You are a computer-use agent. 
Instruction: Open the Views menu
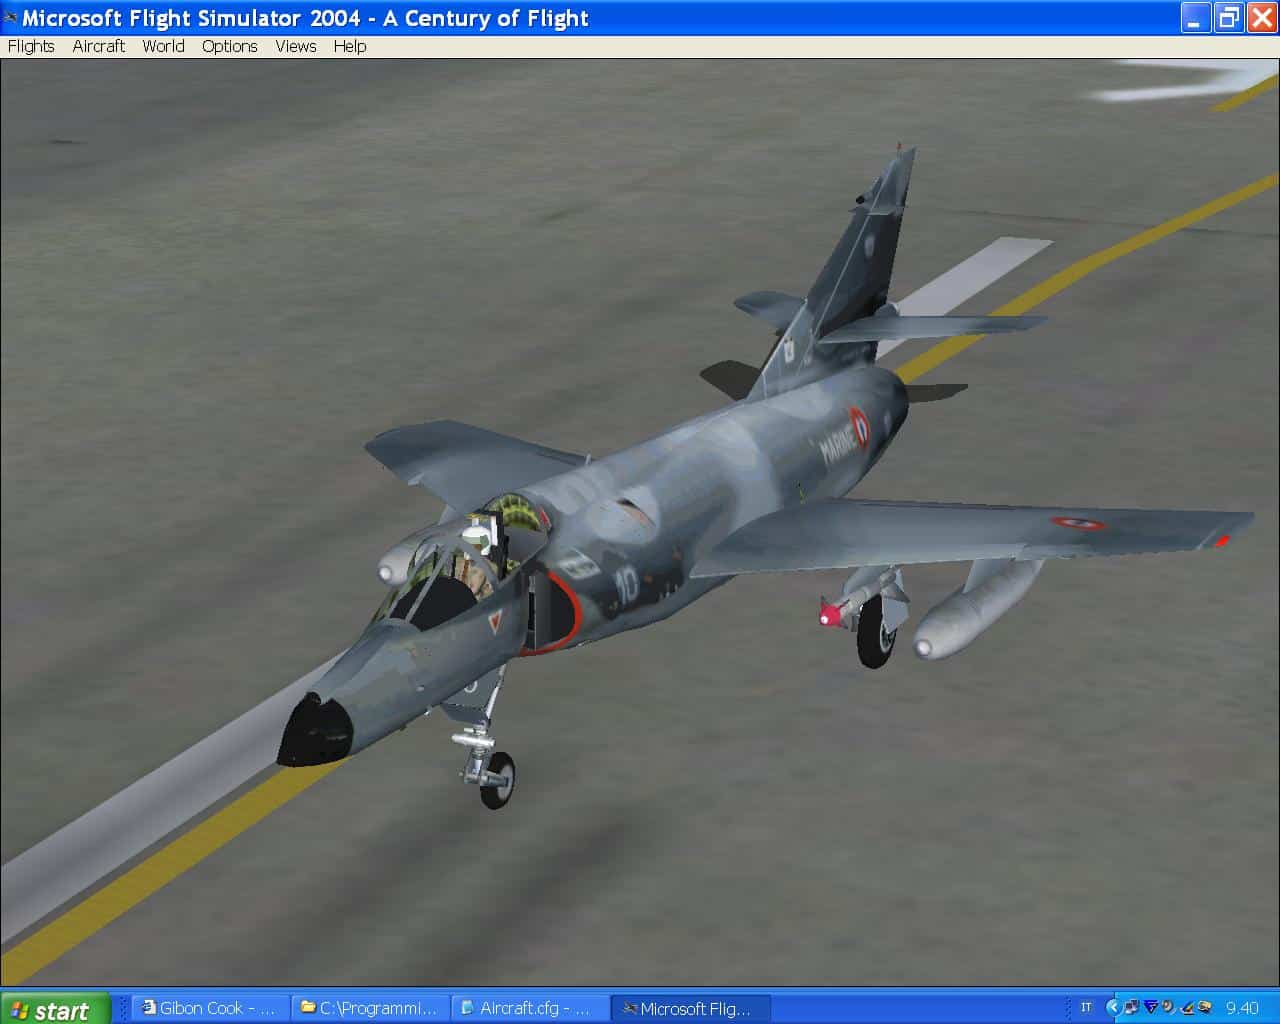295,46
